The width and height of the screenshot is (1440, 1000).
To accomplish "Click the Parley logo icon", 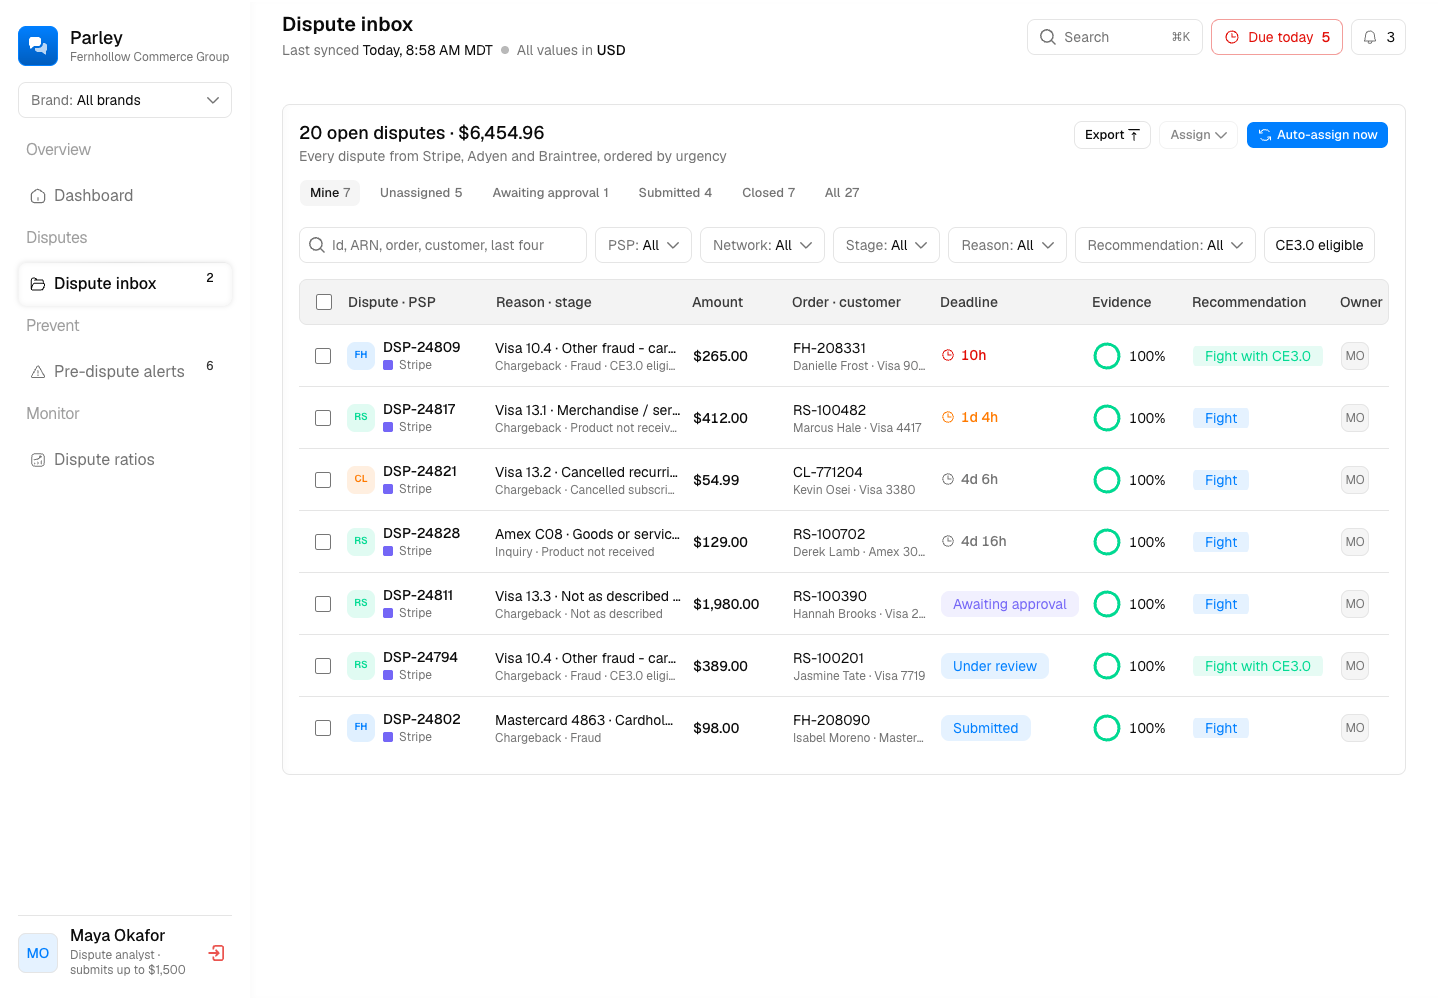I will coord(38,46).
